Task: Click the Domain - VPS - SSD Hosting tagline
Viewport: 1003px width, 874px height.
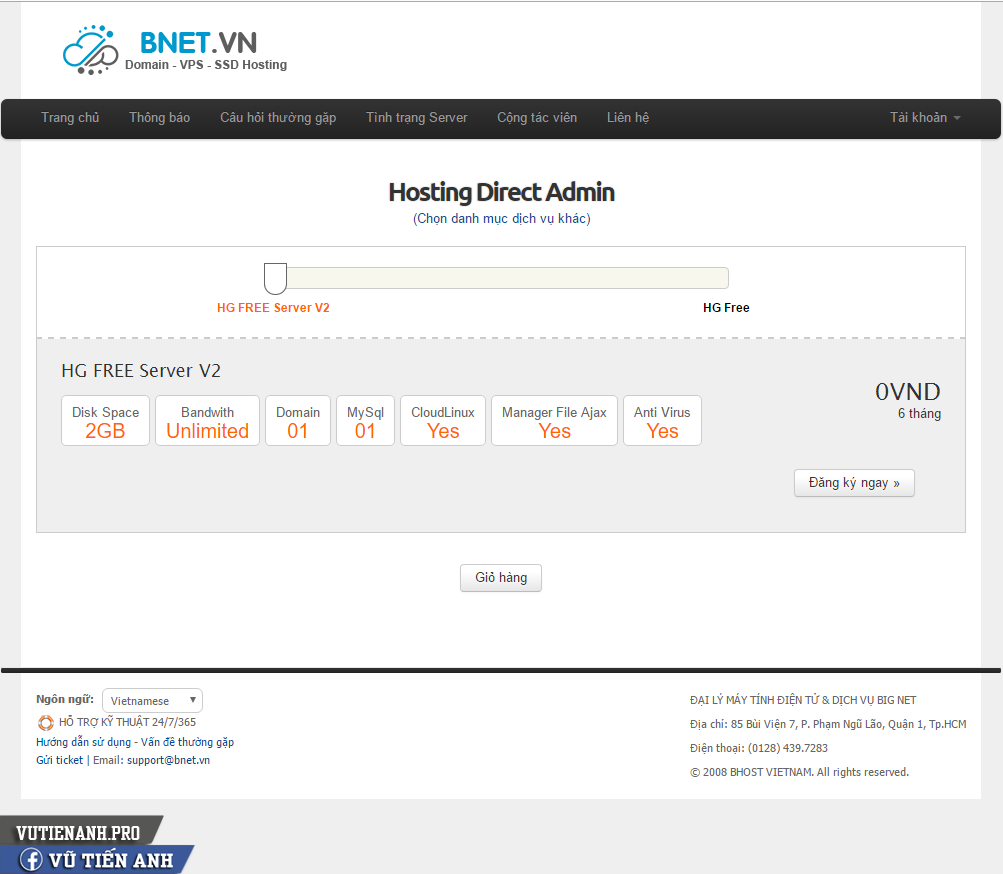Action: click(206, 65)
